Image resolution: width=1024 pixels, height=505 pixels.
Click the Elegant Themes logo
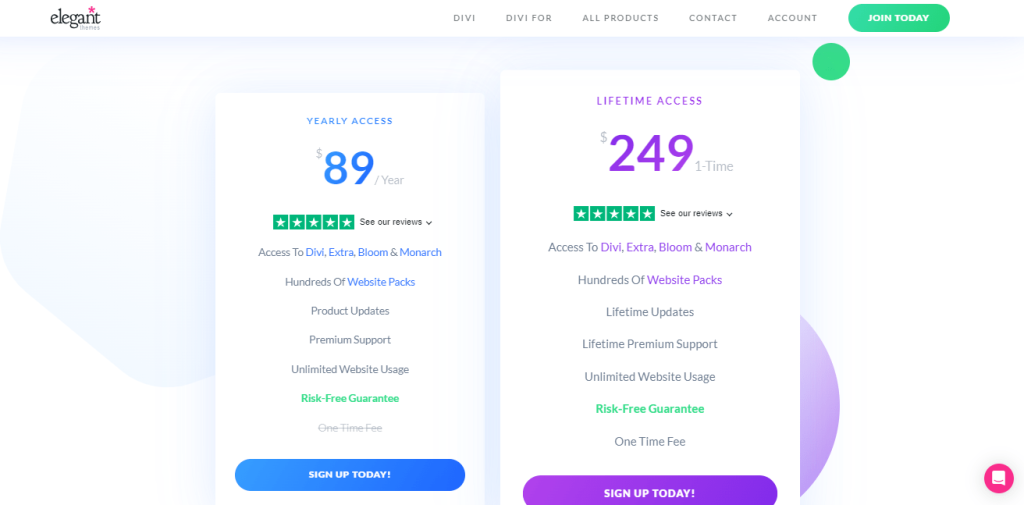tap(76, 18)
